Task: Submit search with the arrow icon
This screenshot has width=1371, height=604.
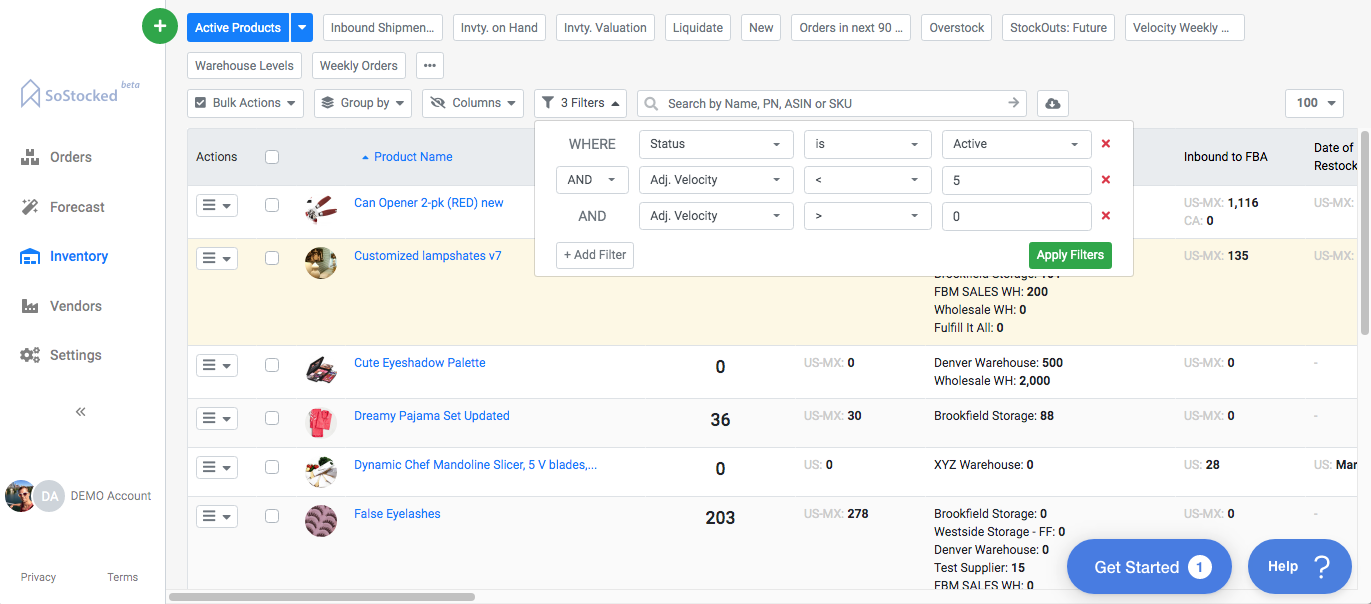Action: coord(1014,103)
